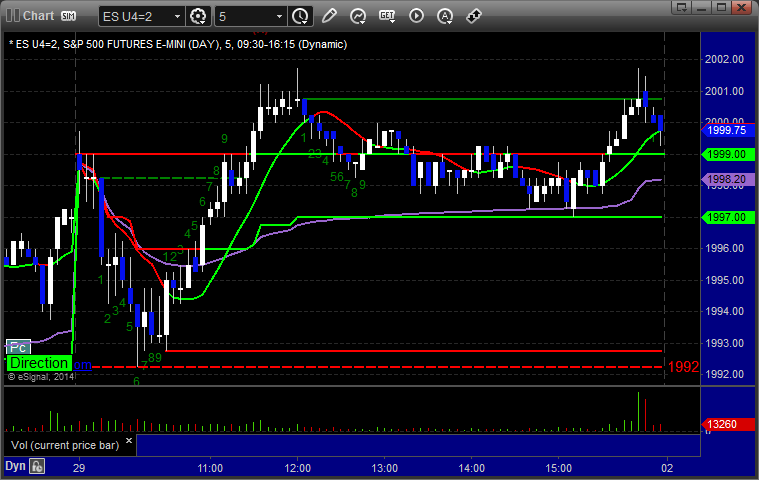Click the Pc button on the chart
This screenshot has height=480, width=759.
coord(18,347)
